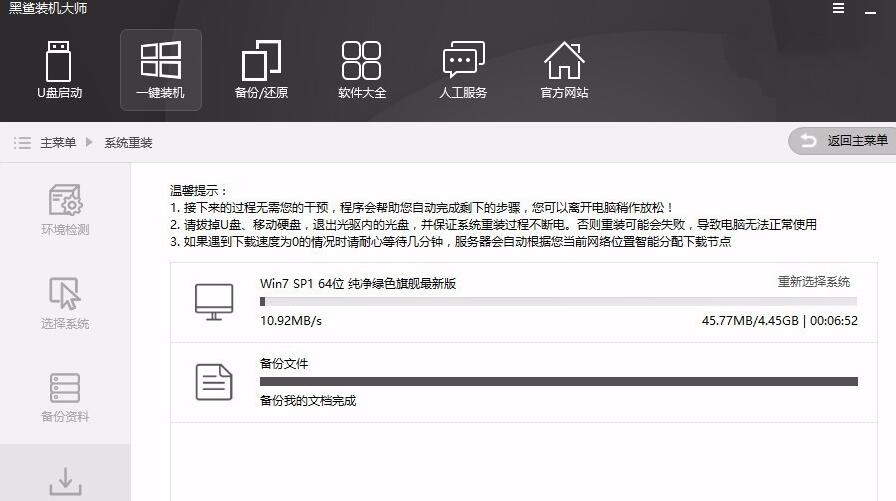Select the 一键装机 one-click install tab

[x=161, y=70]
